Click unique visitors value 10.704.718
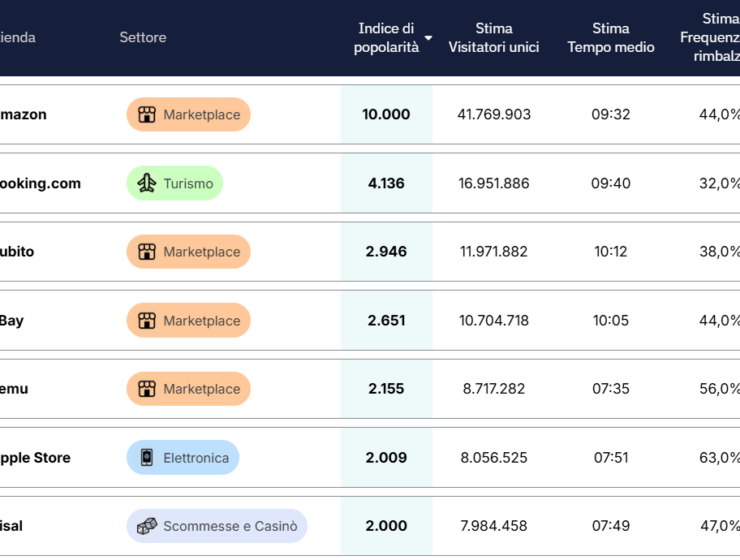The image size is (740, 560). (x=494, y=321)
